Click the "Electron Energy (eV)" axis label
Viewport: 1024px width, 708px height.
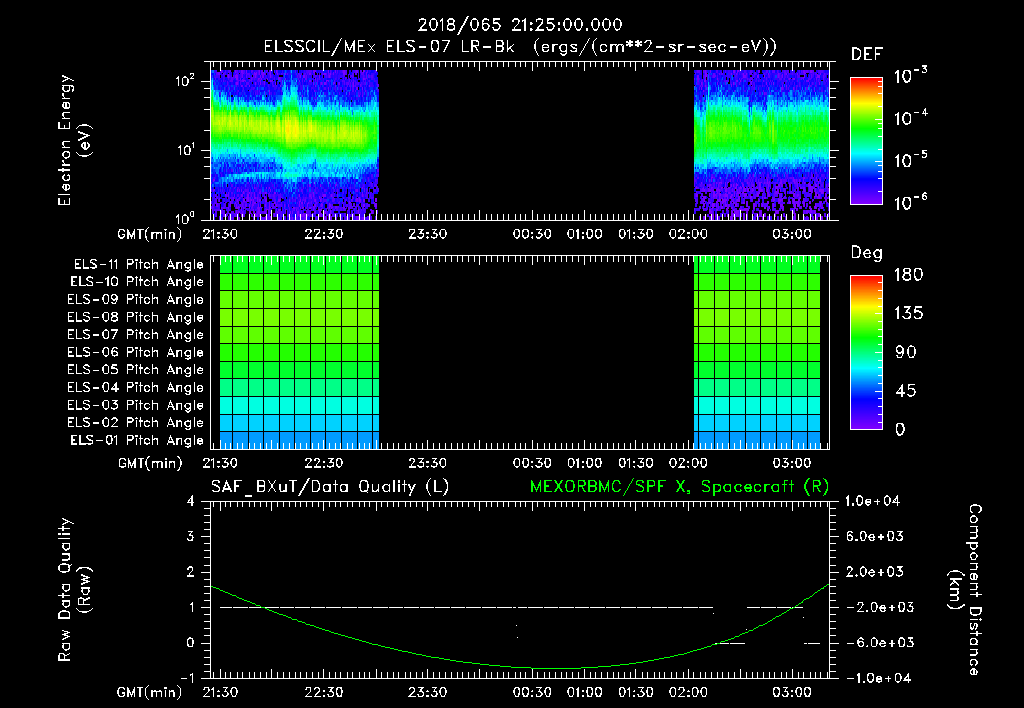point(74,140)
